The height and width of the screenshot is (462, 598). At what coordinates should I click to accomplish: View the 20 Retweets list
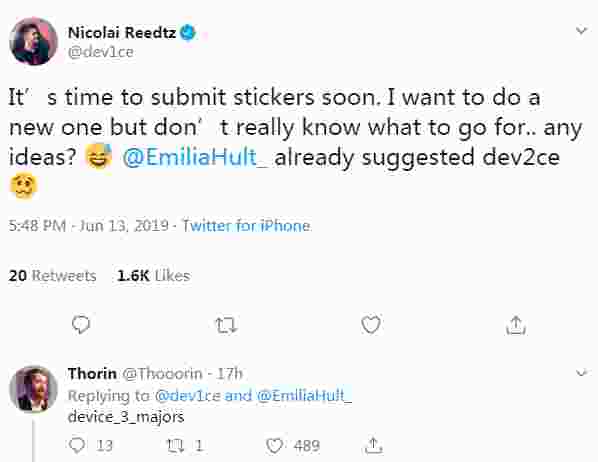click(53, 275)
